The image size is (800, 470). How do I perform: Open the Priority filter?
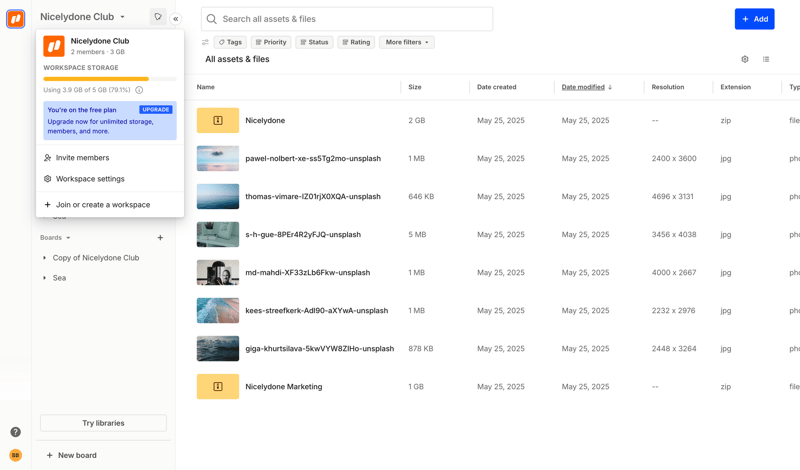271,42
